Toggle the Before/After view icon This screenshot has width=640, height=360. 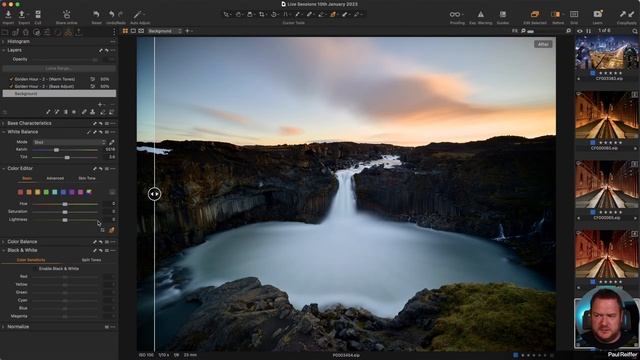tap(556, 14)
